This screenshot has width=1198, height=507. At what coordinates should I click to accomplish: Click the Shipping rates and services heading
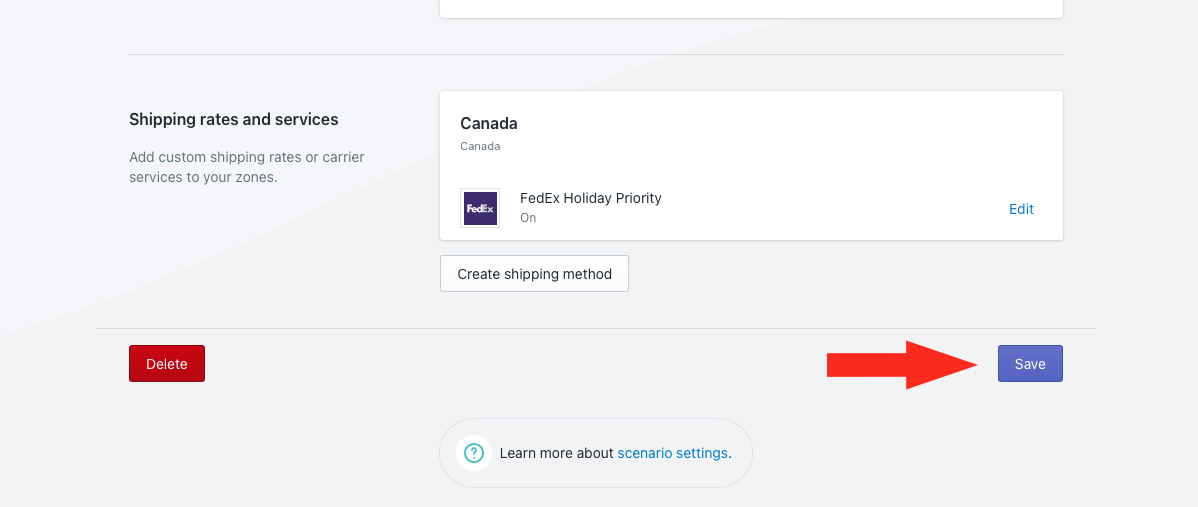[x=234, y=119]
